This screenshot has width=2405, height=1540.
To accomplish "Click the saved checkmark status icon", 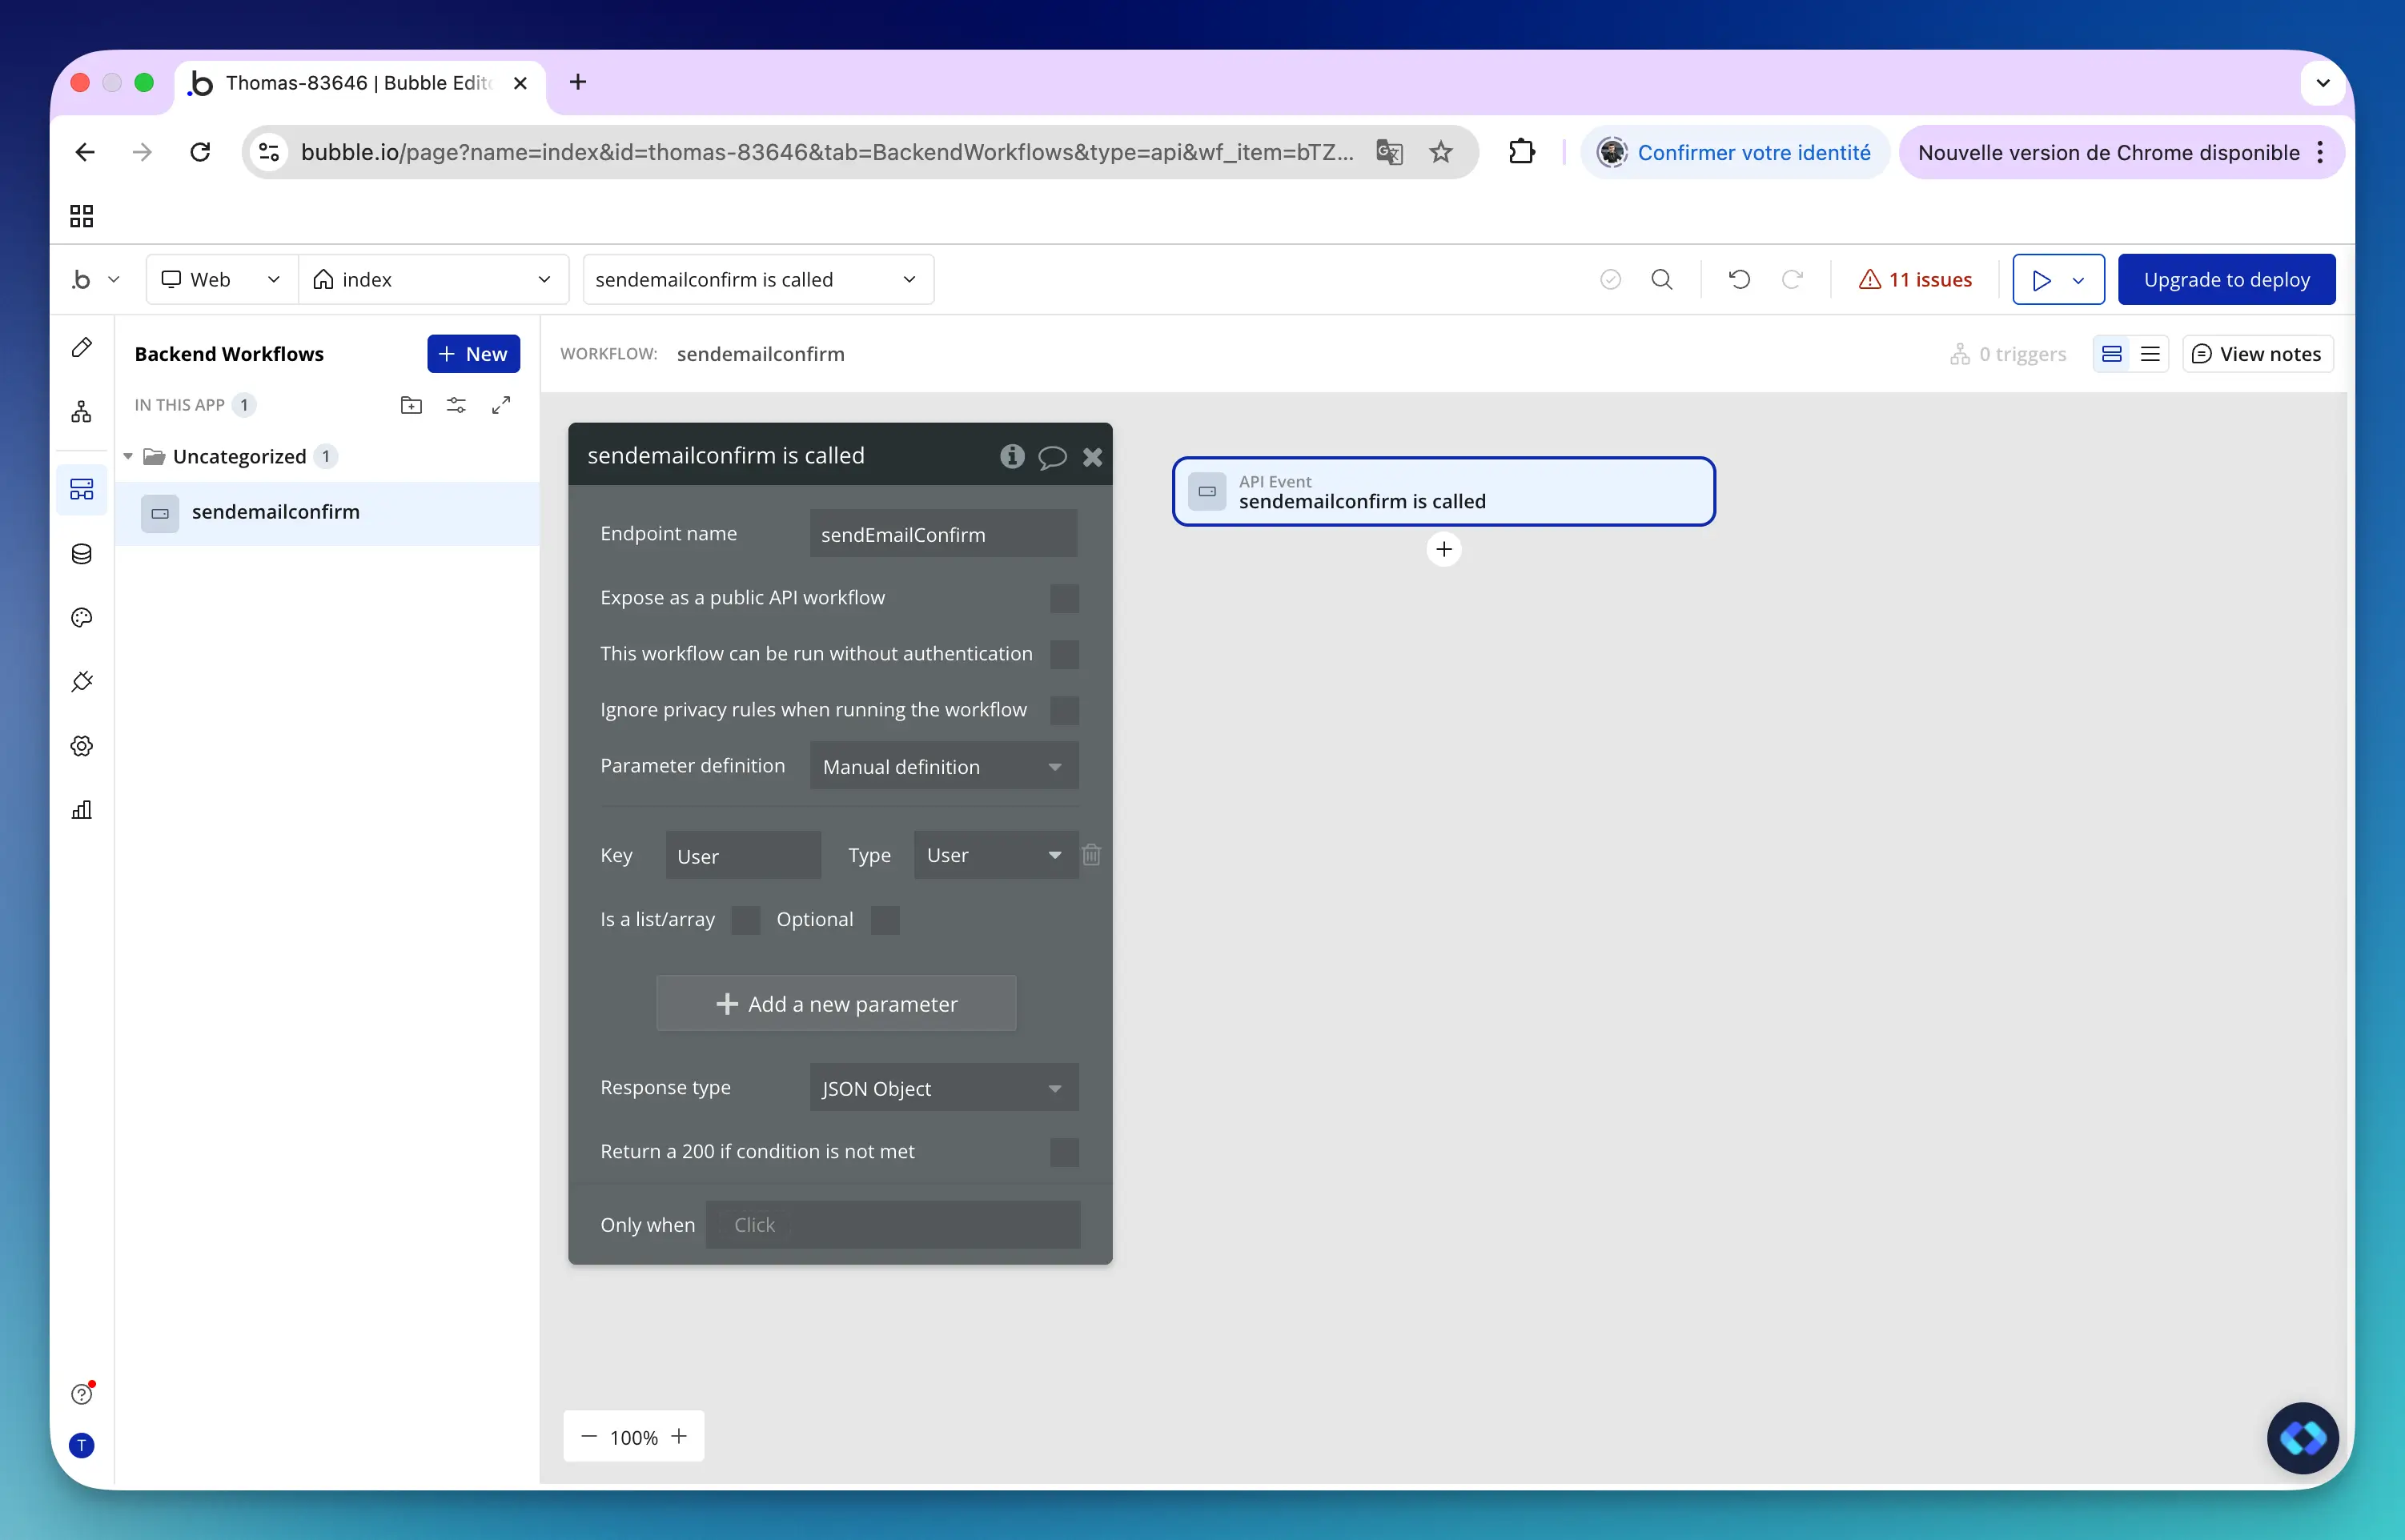I will (x=1610, y=280).
